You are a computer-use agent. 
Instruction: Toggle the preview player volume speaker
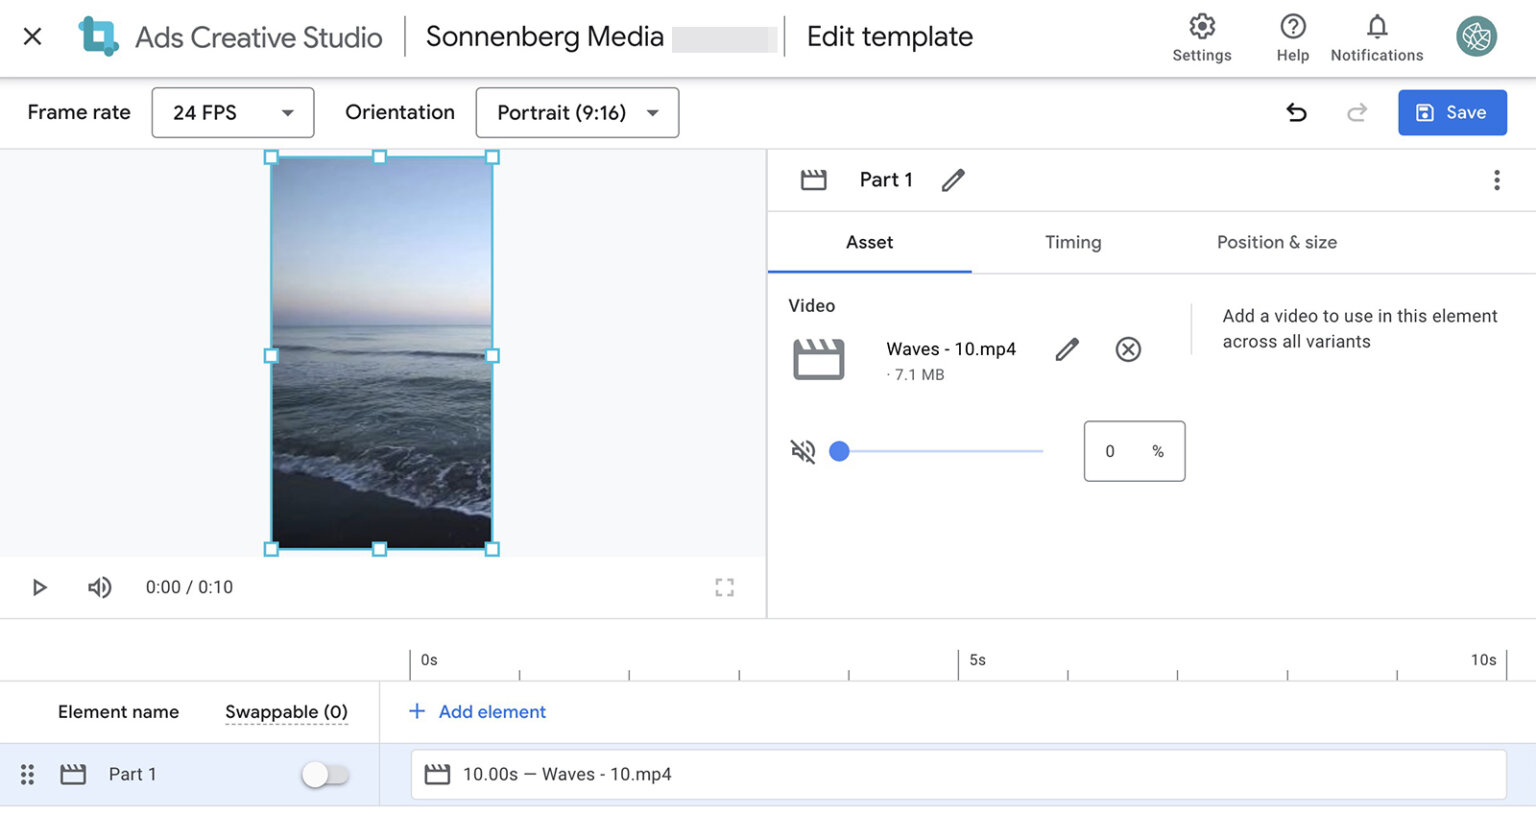pos(99,587)
